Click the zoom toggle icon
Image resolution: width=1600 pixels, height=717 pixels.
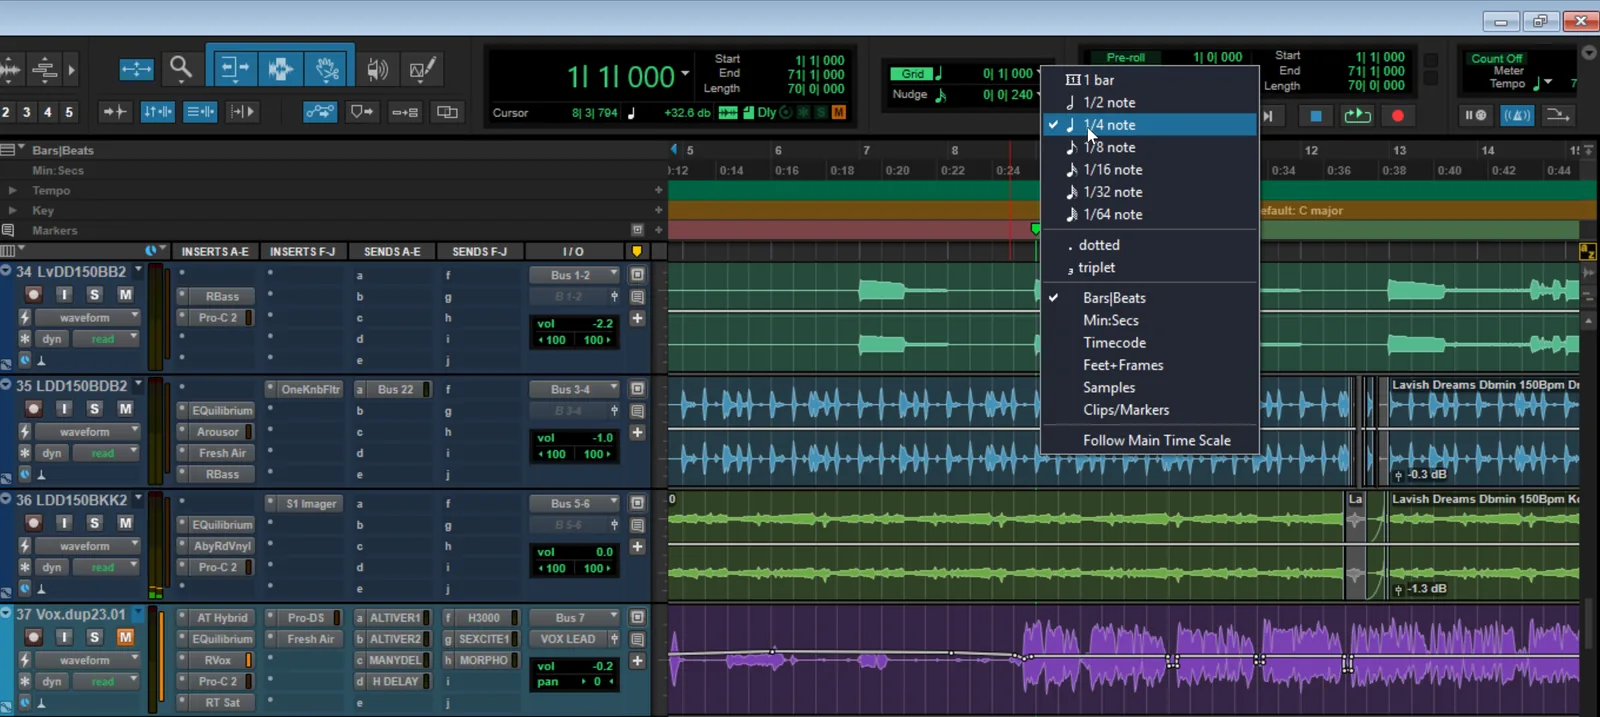[136, 69]
